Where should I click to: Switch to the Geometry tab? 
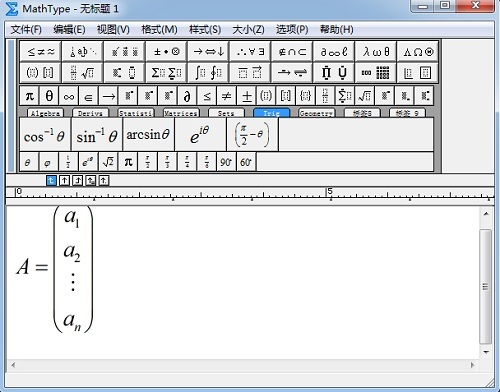point(316,113)
